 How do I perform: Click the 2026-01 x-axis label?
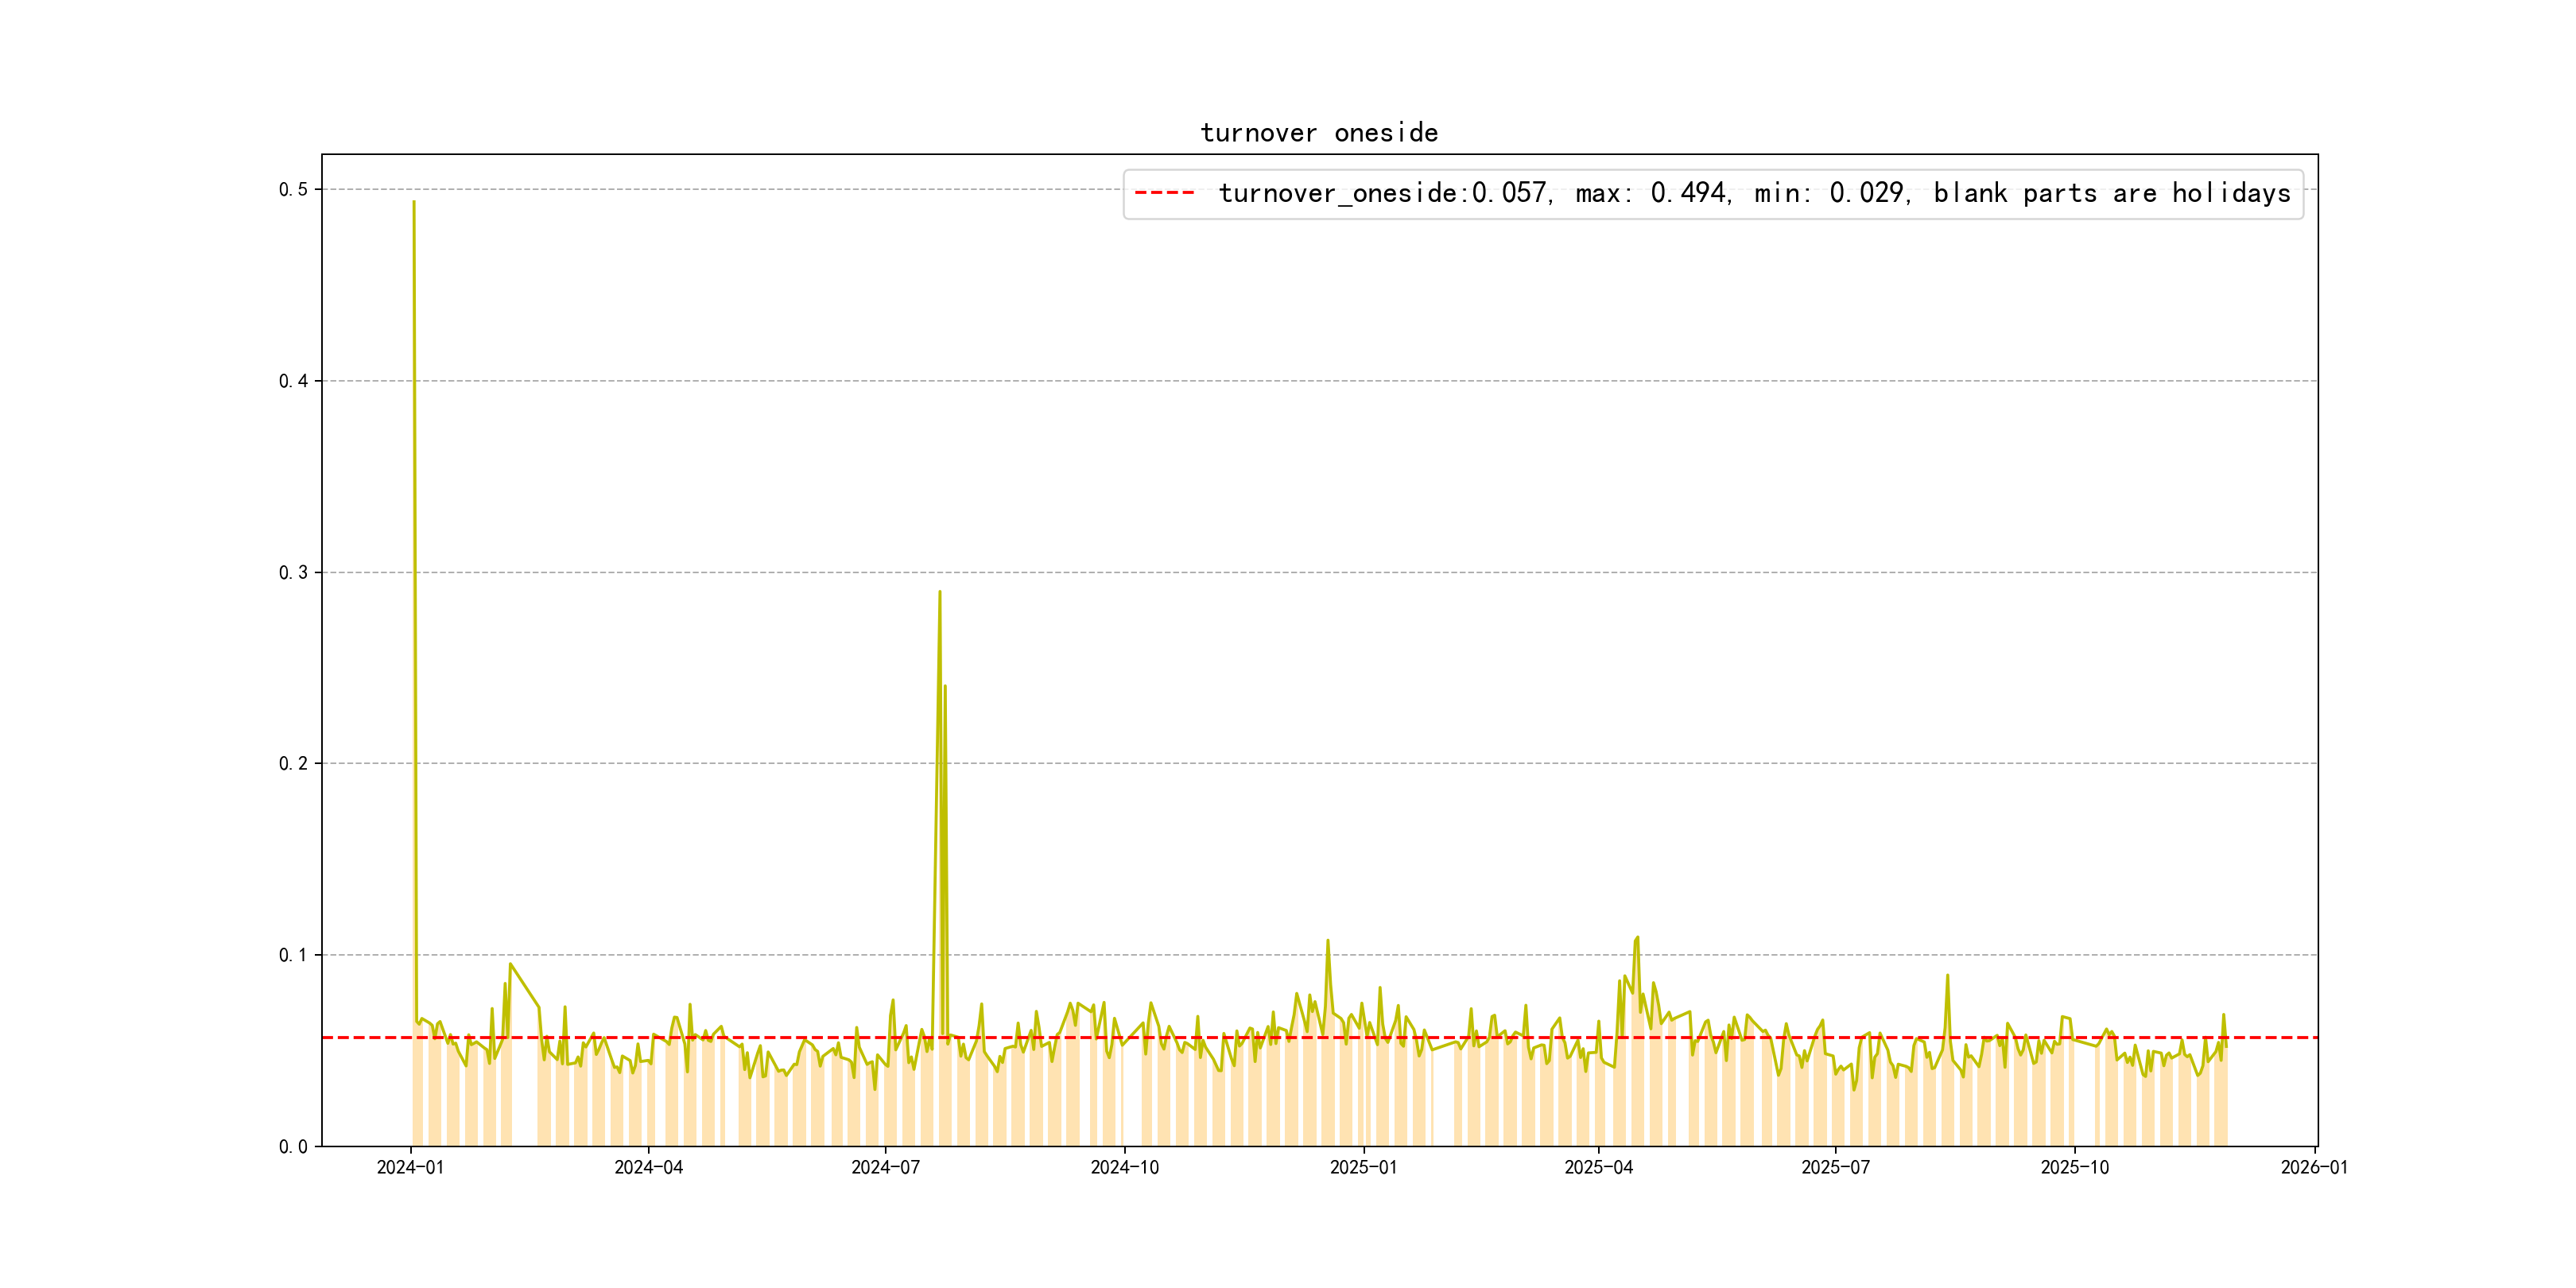(x=2314, y=1168)
